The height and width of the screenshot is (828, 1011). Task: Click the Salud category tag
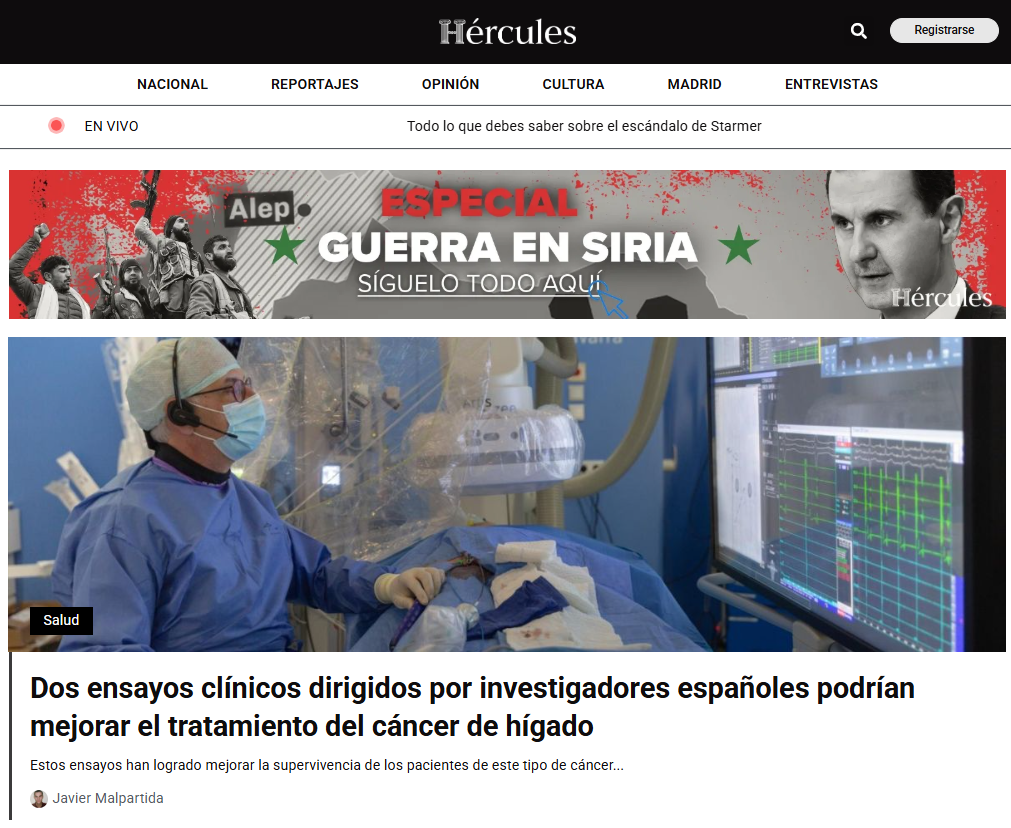tap(61, 620)
